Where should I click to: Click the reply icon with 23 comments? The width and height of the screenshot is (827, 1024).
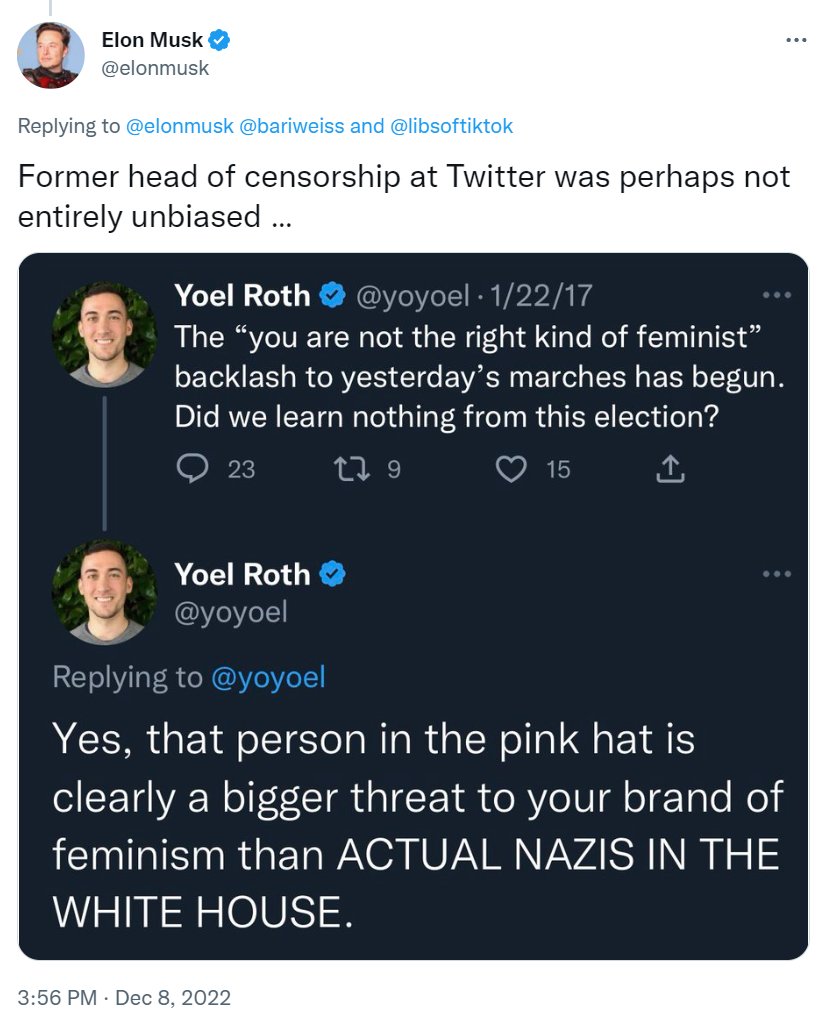pos(192,468)
